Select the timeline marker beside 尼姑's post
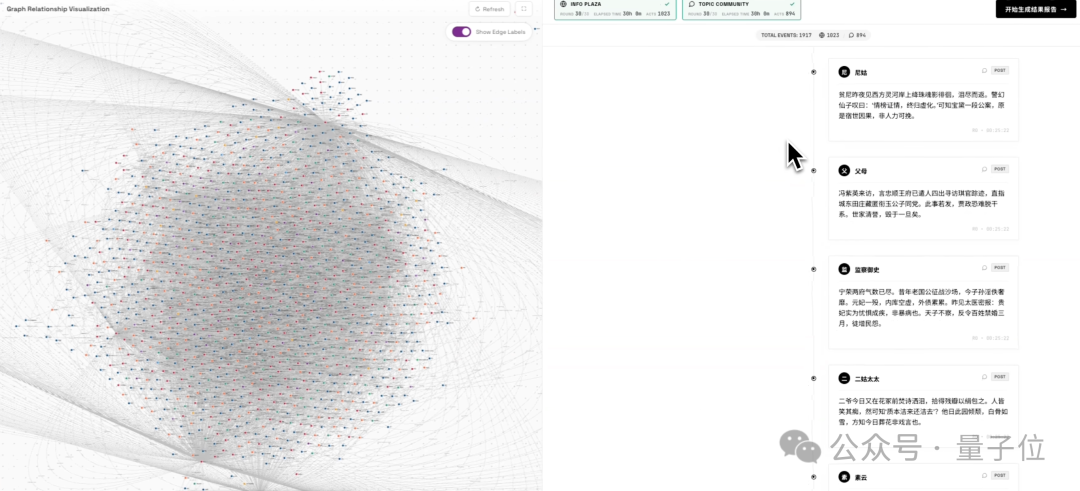Viewport: 1080px width, 491px height. point(813,72)
